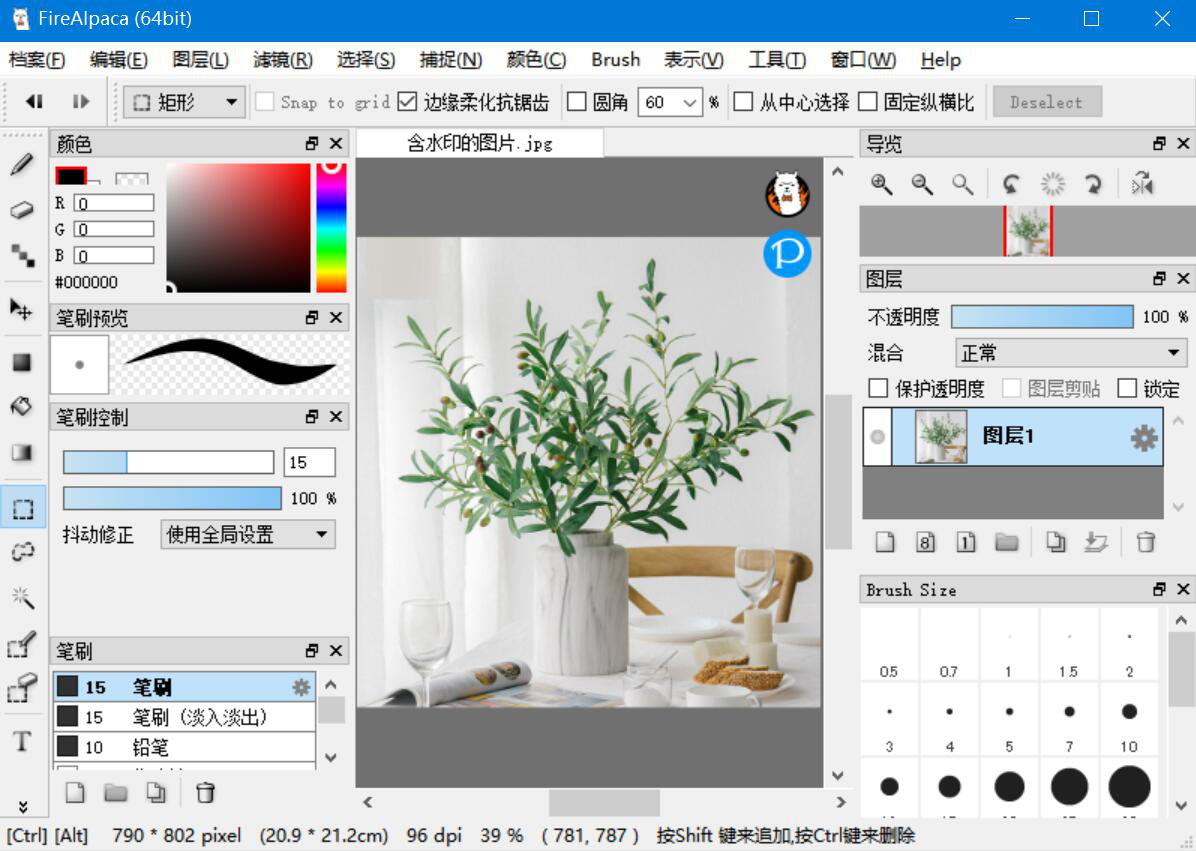Click the rainbow hue slider strip
Viewport: 1196px width, 851px height.
point(331,228)
